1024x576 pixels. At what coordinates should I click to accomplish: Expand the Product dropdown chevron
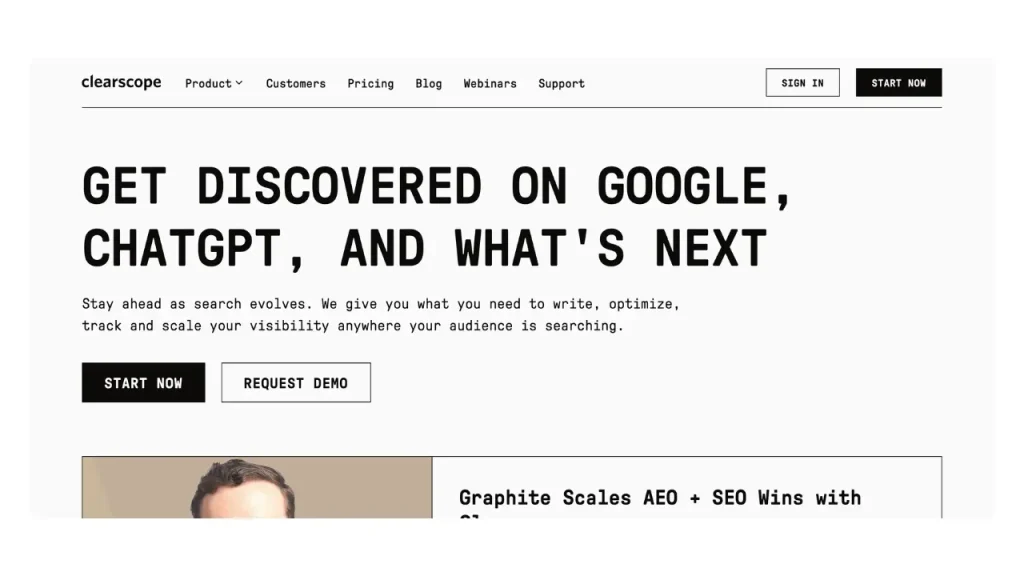click(x=239, y=83)
